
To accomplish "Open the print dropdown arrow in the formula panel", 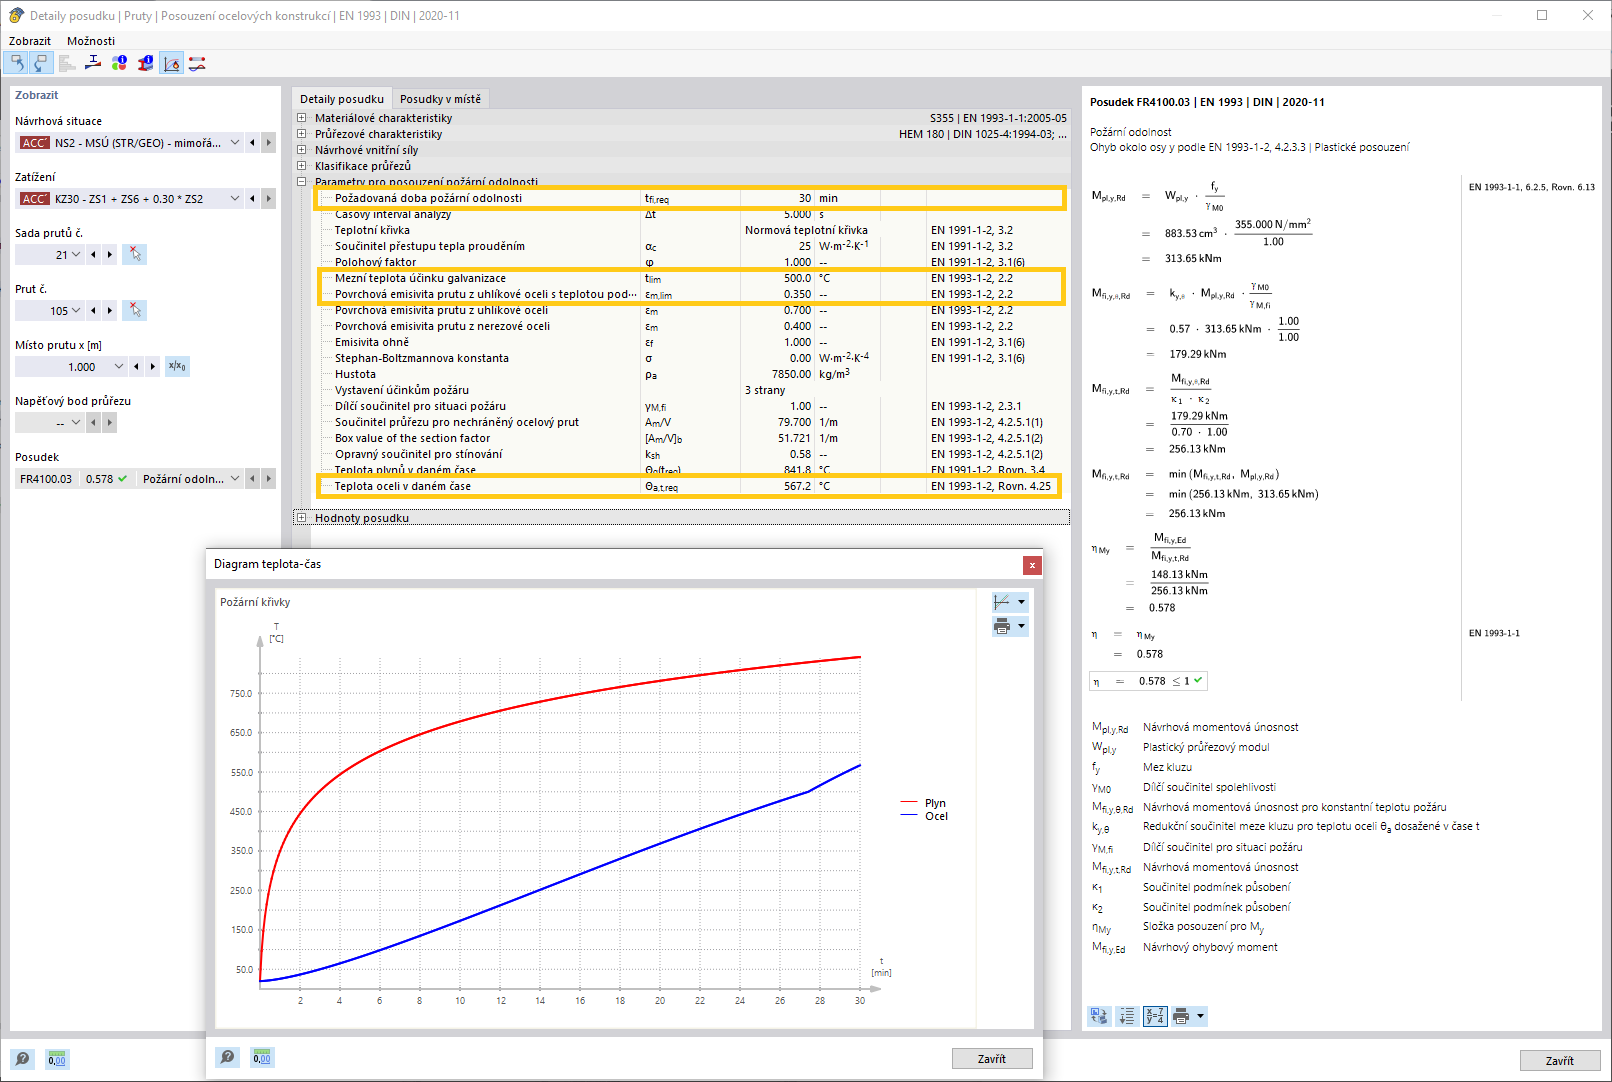I will click(1200, 1016).
